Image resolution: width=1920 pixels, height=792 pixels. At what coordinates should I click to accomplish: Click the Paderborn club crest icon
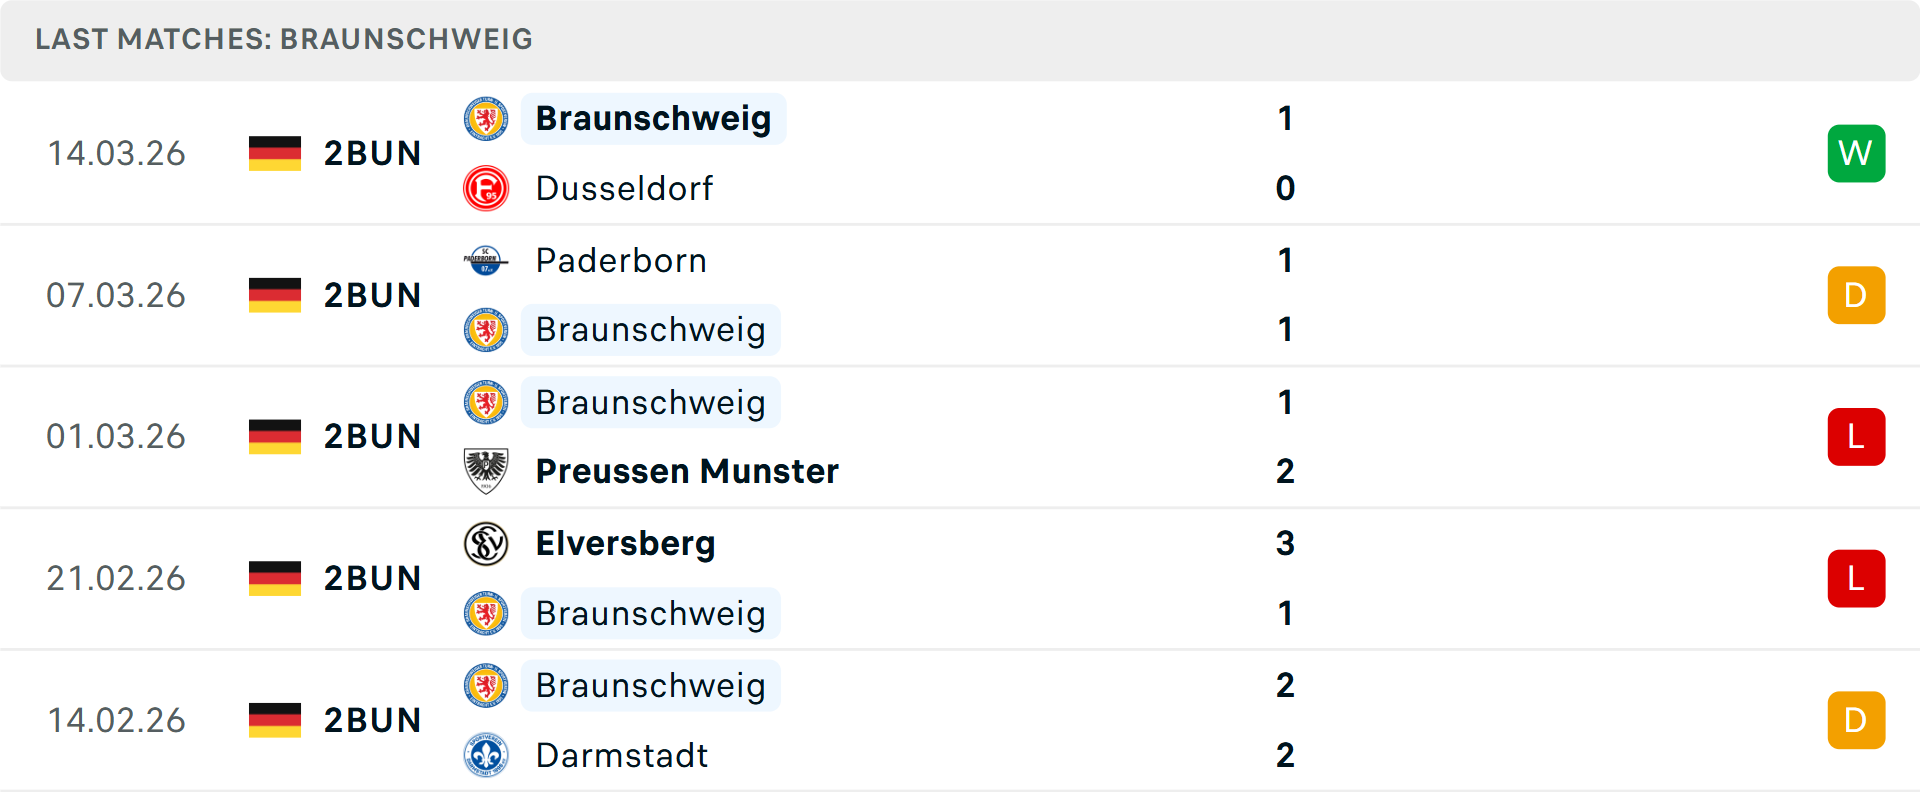coord(486,260)
